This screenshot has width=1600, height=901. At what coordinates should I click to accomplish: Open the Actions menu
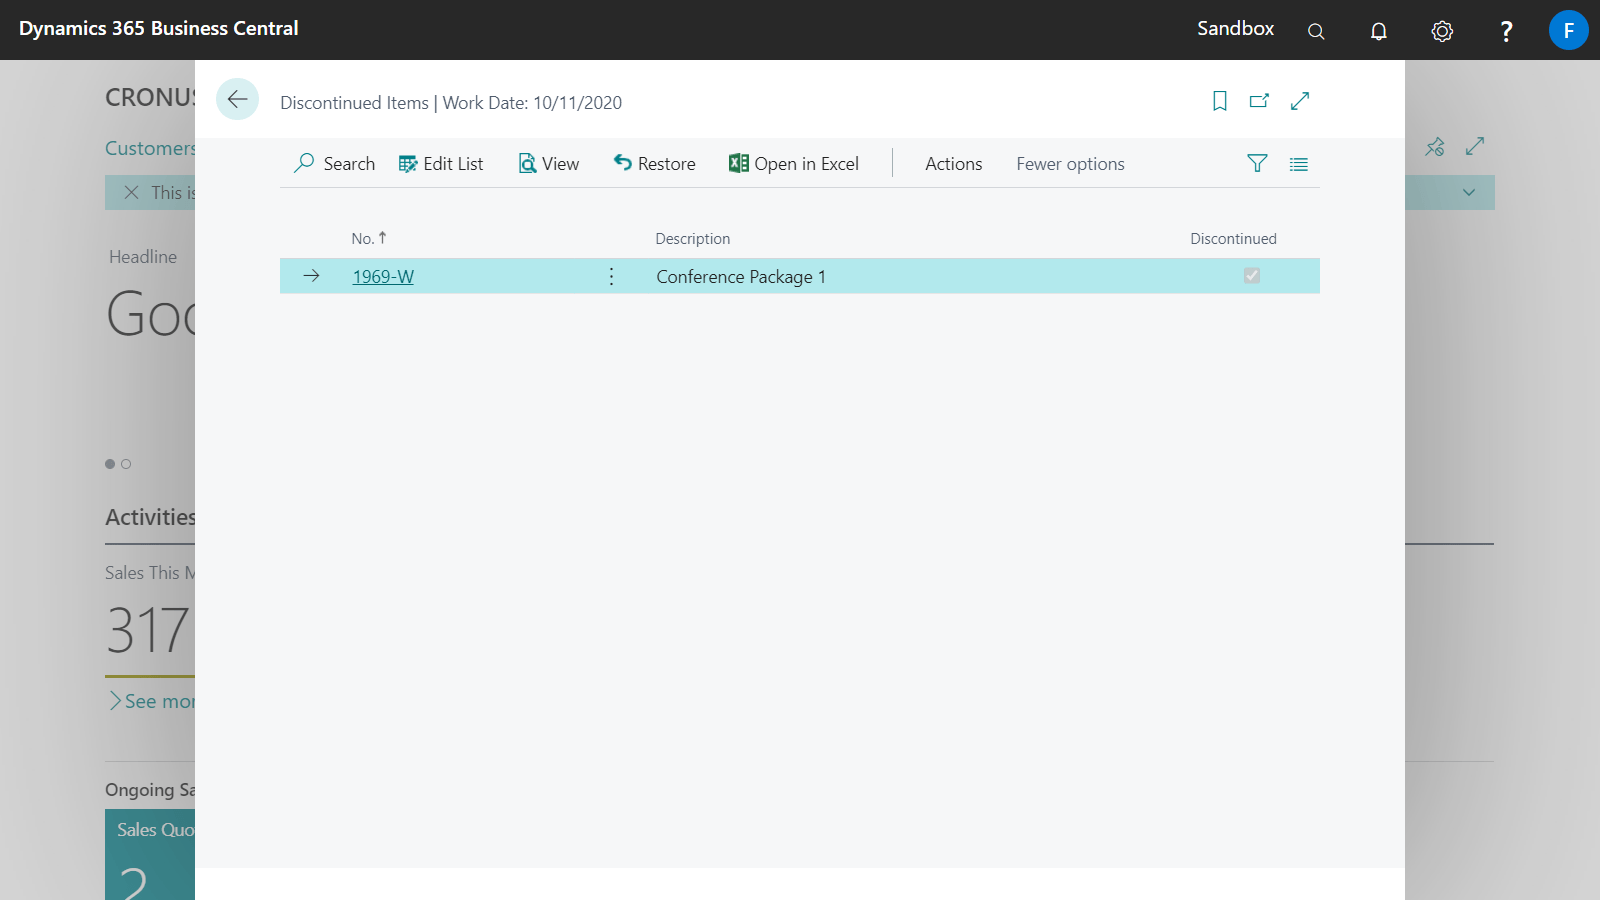(953, 164)
